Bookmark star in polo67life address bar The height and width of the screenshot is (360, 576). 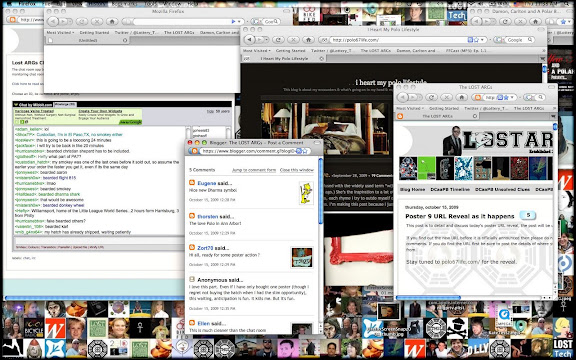(476, 40)
